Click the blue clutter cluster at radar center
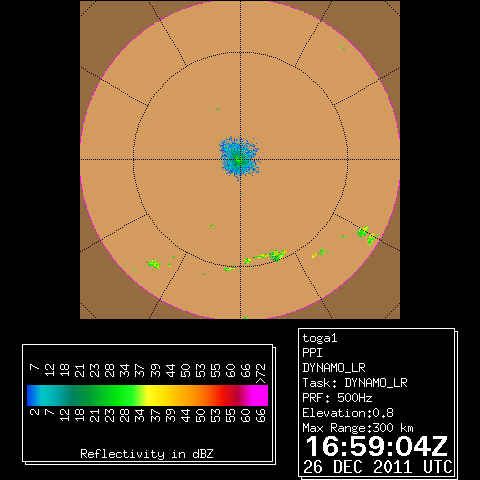The height and width of the screenshot is (480, 480). click(239, 157)
